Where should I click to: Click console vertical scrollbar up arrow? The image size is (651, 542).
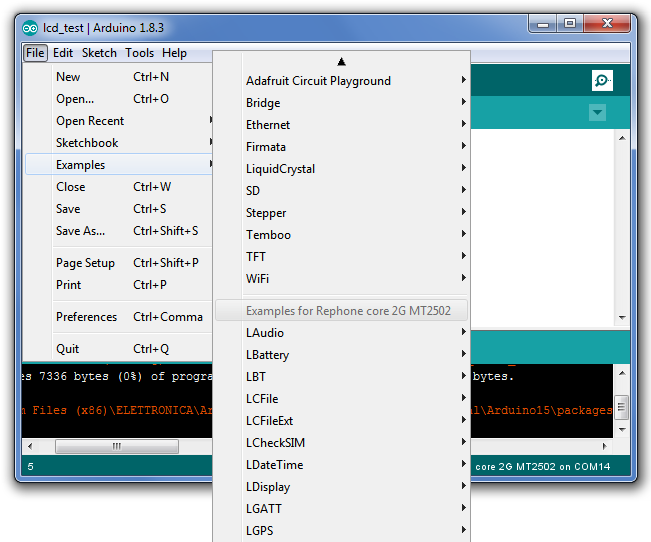(622, 373)
